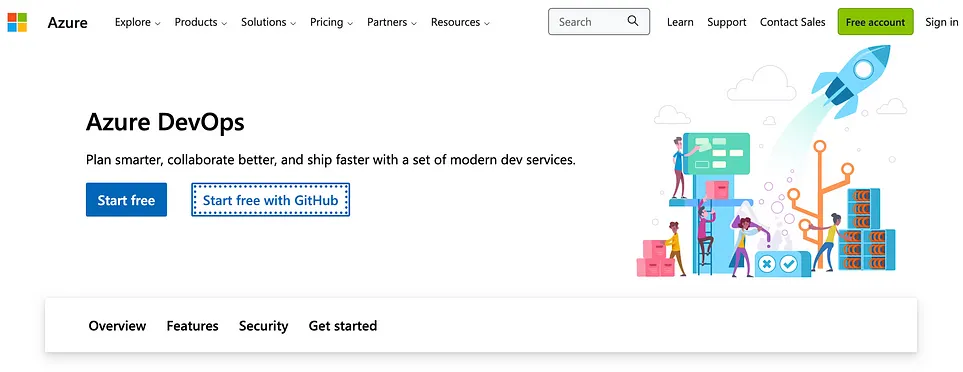Screen dimensions: 963x372
Task: Click the blue checkmark circle in illustration
Action: coord(788,265)
